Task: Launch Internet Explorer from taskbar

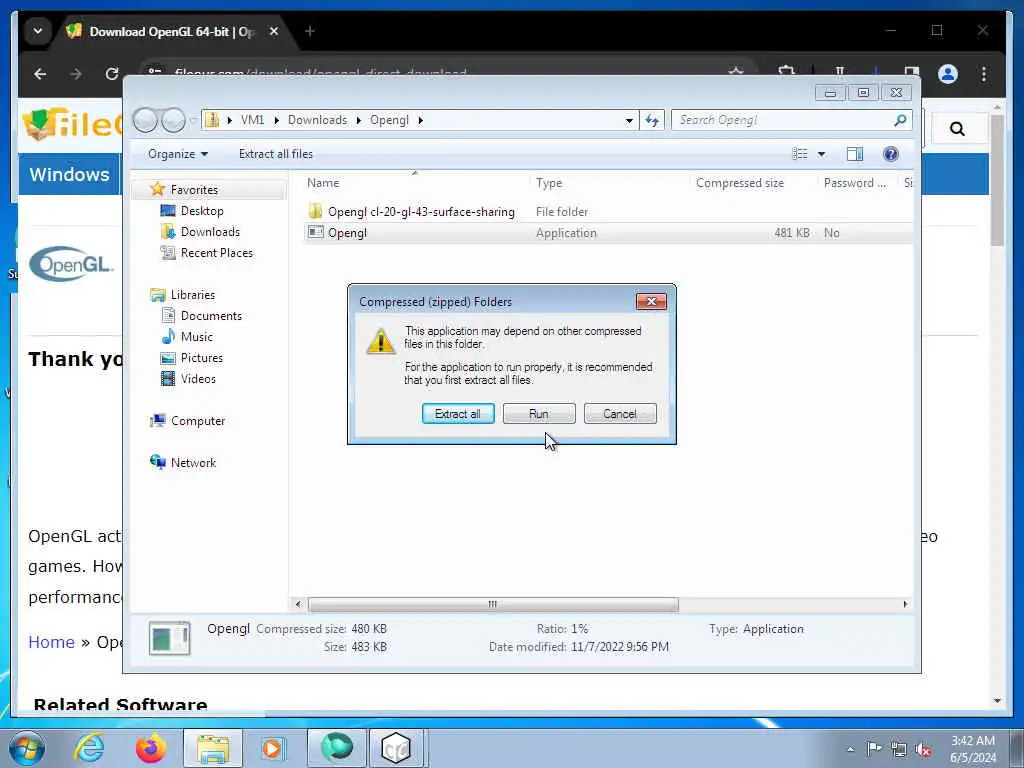Action: [x=89, y=748]
